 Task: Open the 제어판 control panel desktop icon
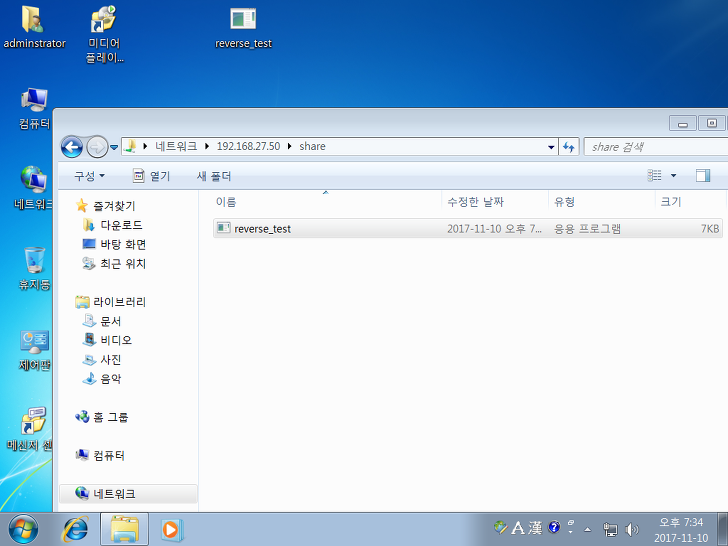tap(34, 350)
